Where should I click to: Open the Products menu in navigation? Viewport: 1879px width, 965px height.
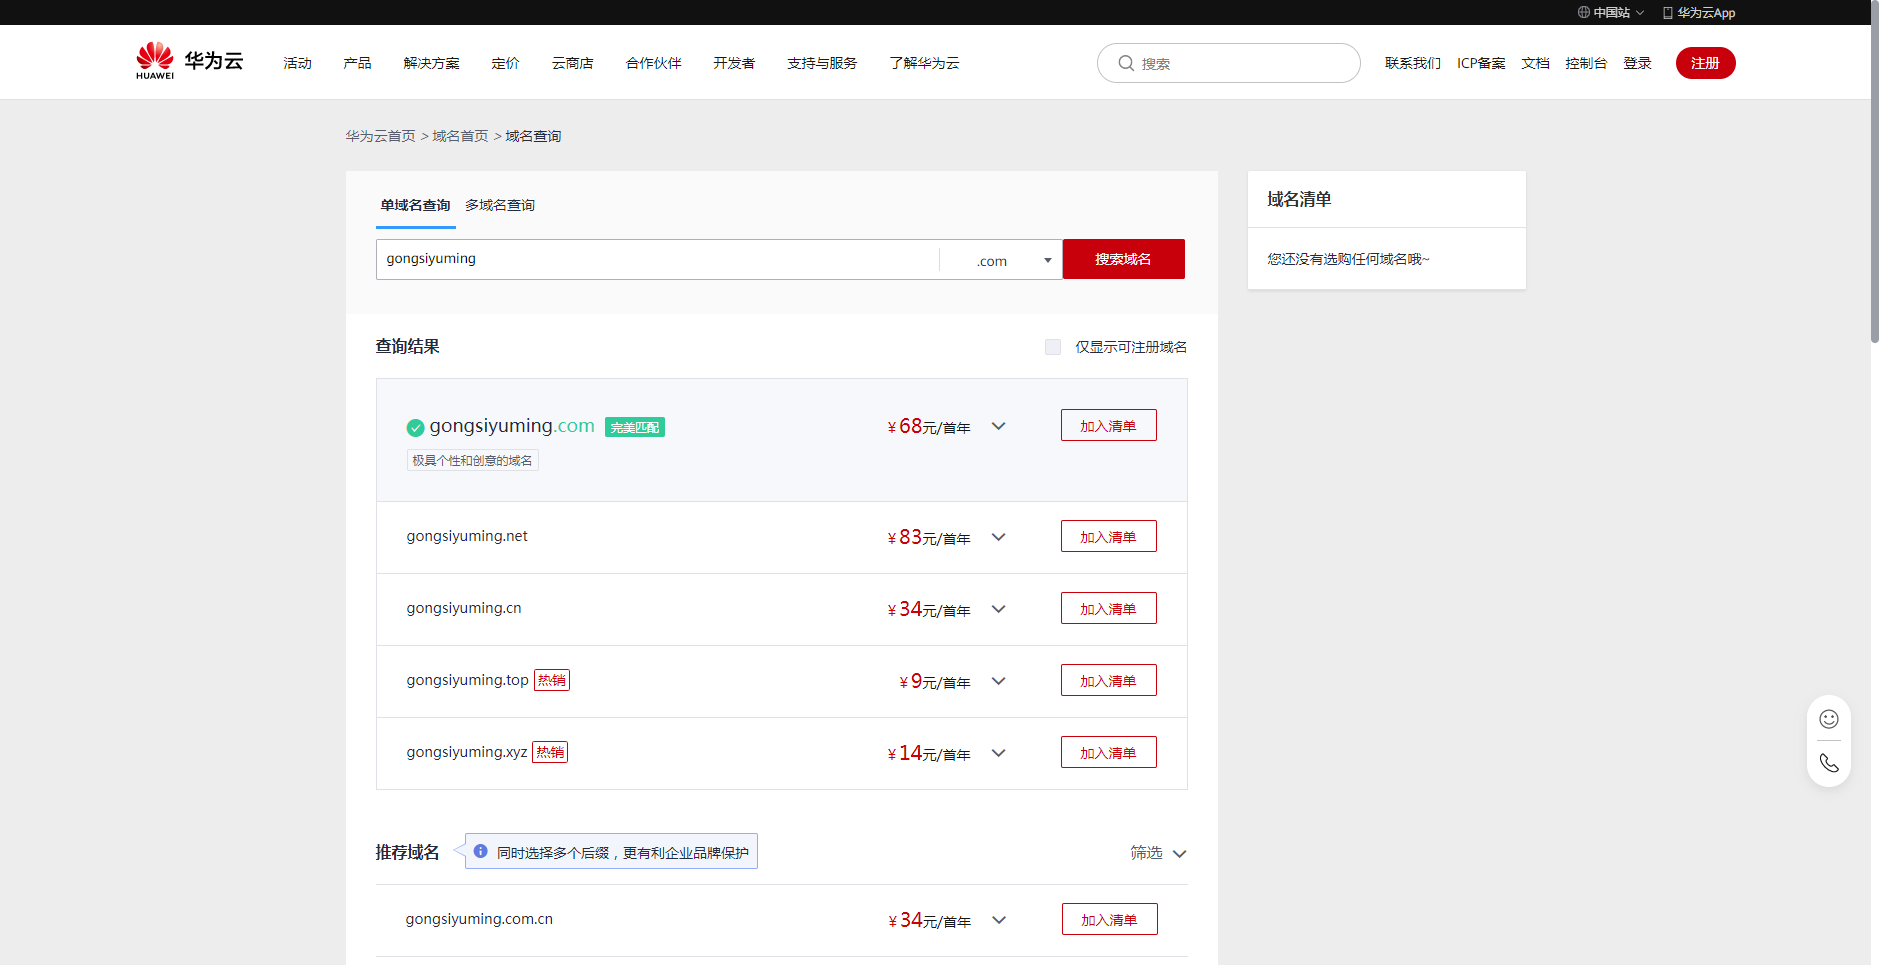(x=357, y=63)
